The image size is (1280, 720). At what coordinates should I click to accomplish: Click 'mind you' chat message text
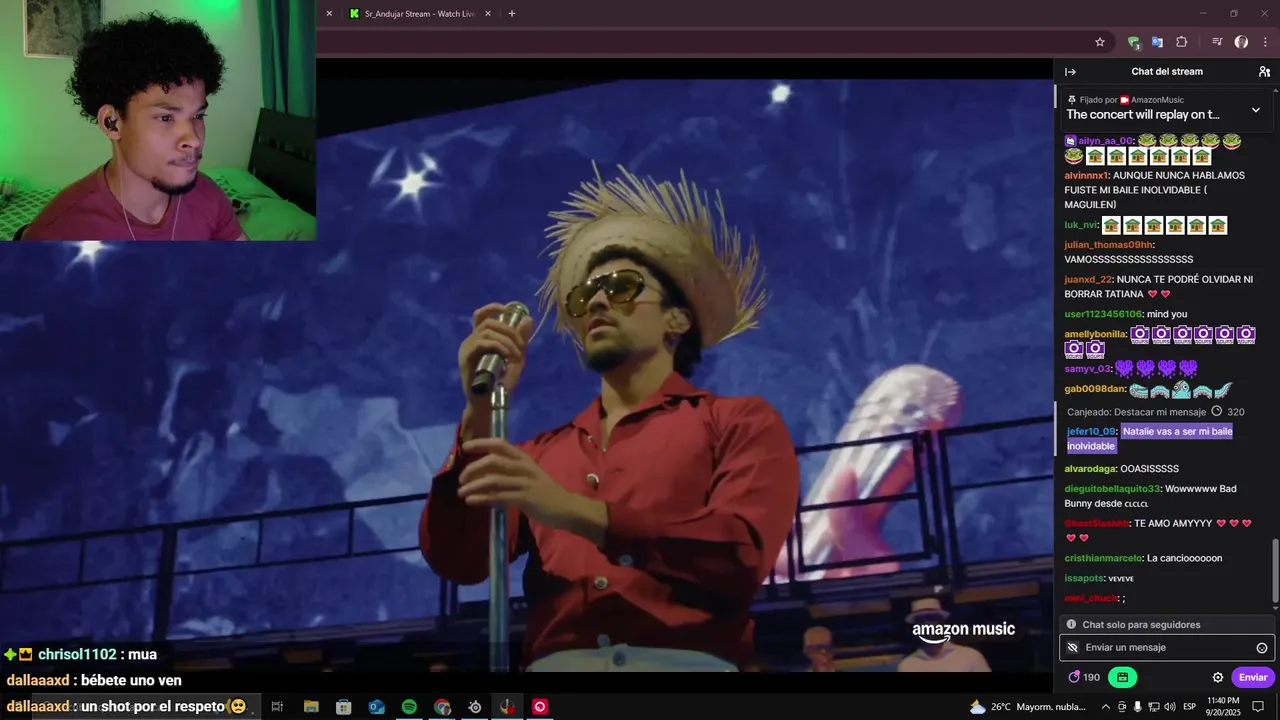coord(1167,314)
